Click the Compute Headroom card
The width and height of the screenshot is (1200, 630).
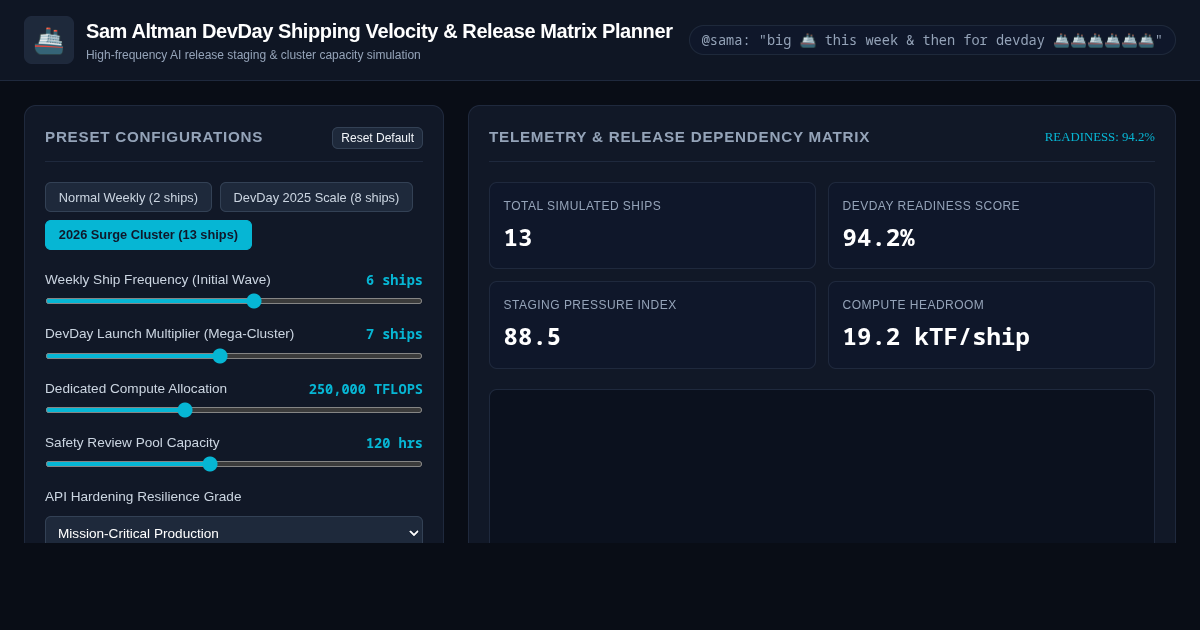pyautogui.click(x=991, y=325)
